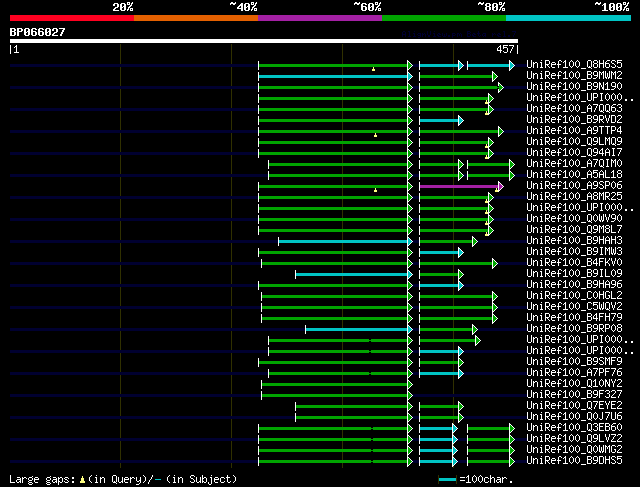Select the UniRef100_B9HAH3 subject name
The width and height of the screenshot is (640, 487).
click(x=574, y=241)
